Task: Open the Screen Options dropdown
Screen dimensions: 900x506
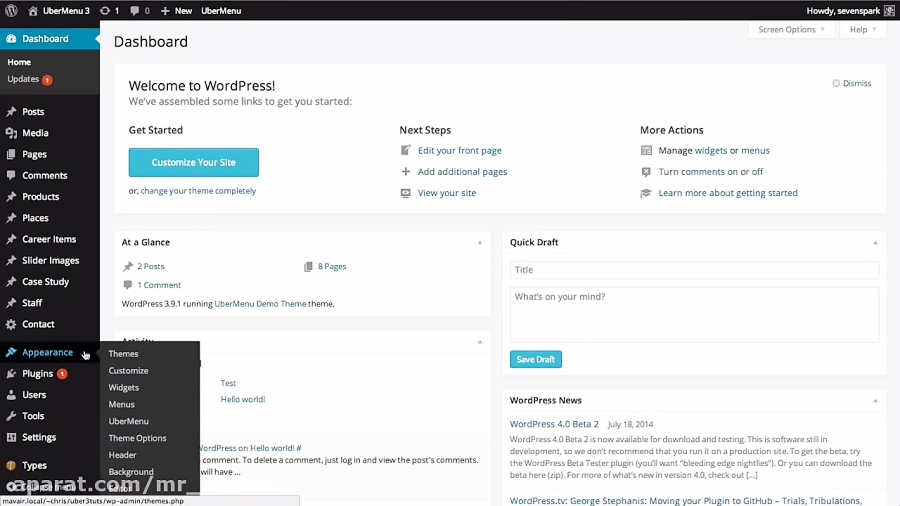Action: pos(791,29)
